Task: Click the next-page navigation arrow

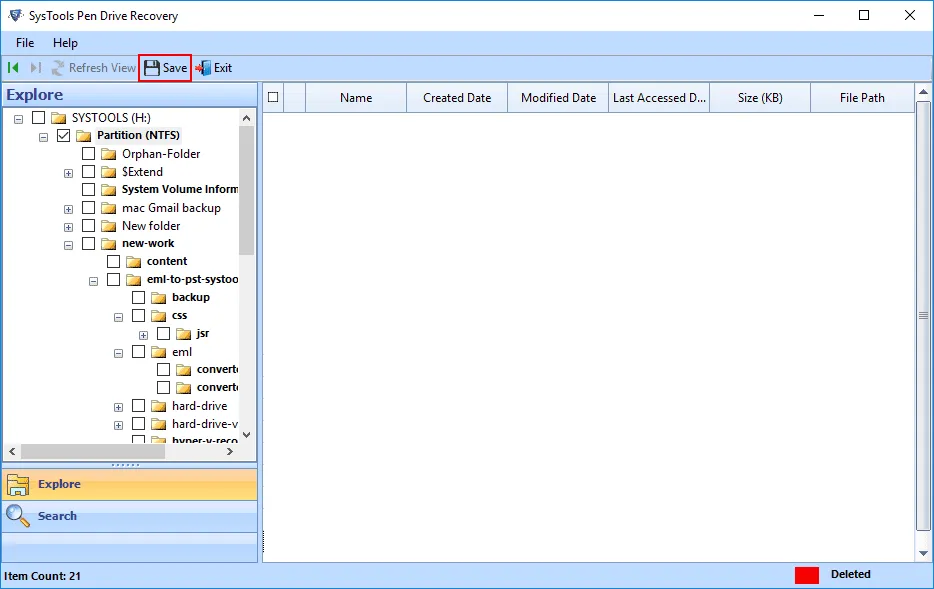Action: click(x=33, y=67)
